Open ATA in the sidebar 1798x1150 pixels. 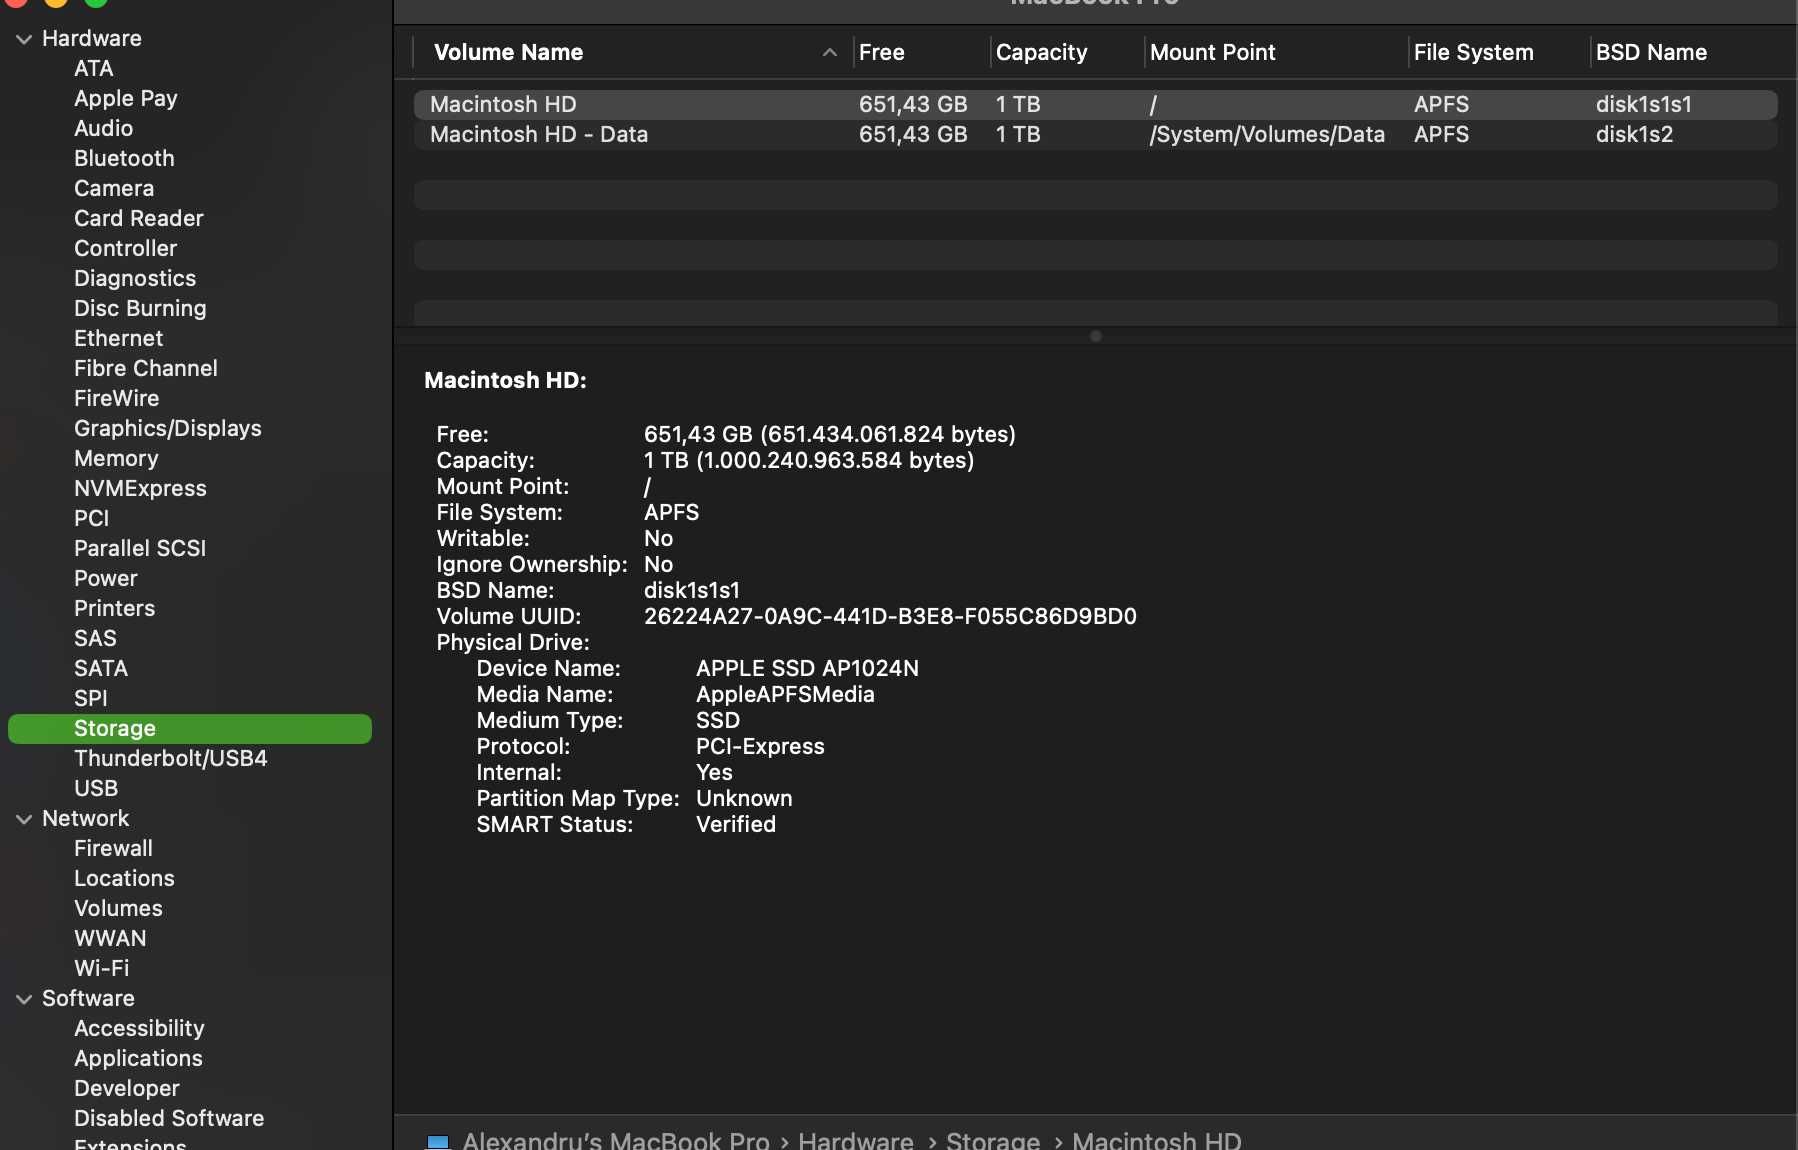(x=93, y=68)
